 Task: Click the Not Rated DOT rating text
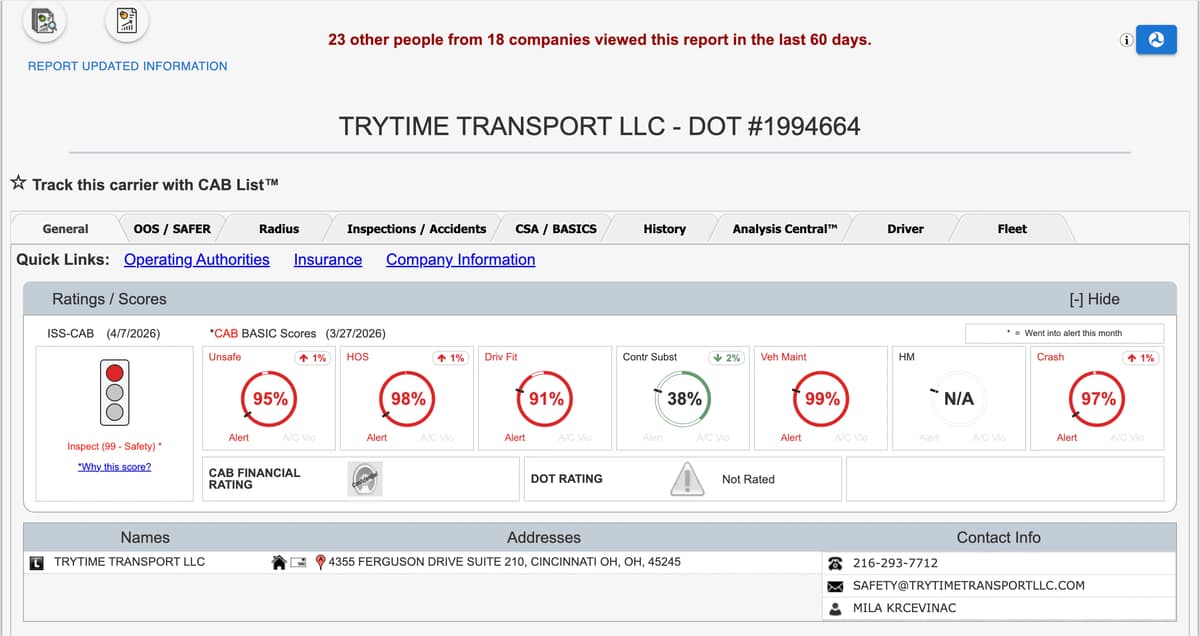(748, 480)
